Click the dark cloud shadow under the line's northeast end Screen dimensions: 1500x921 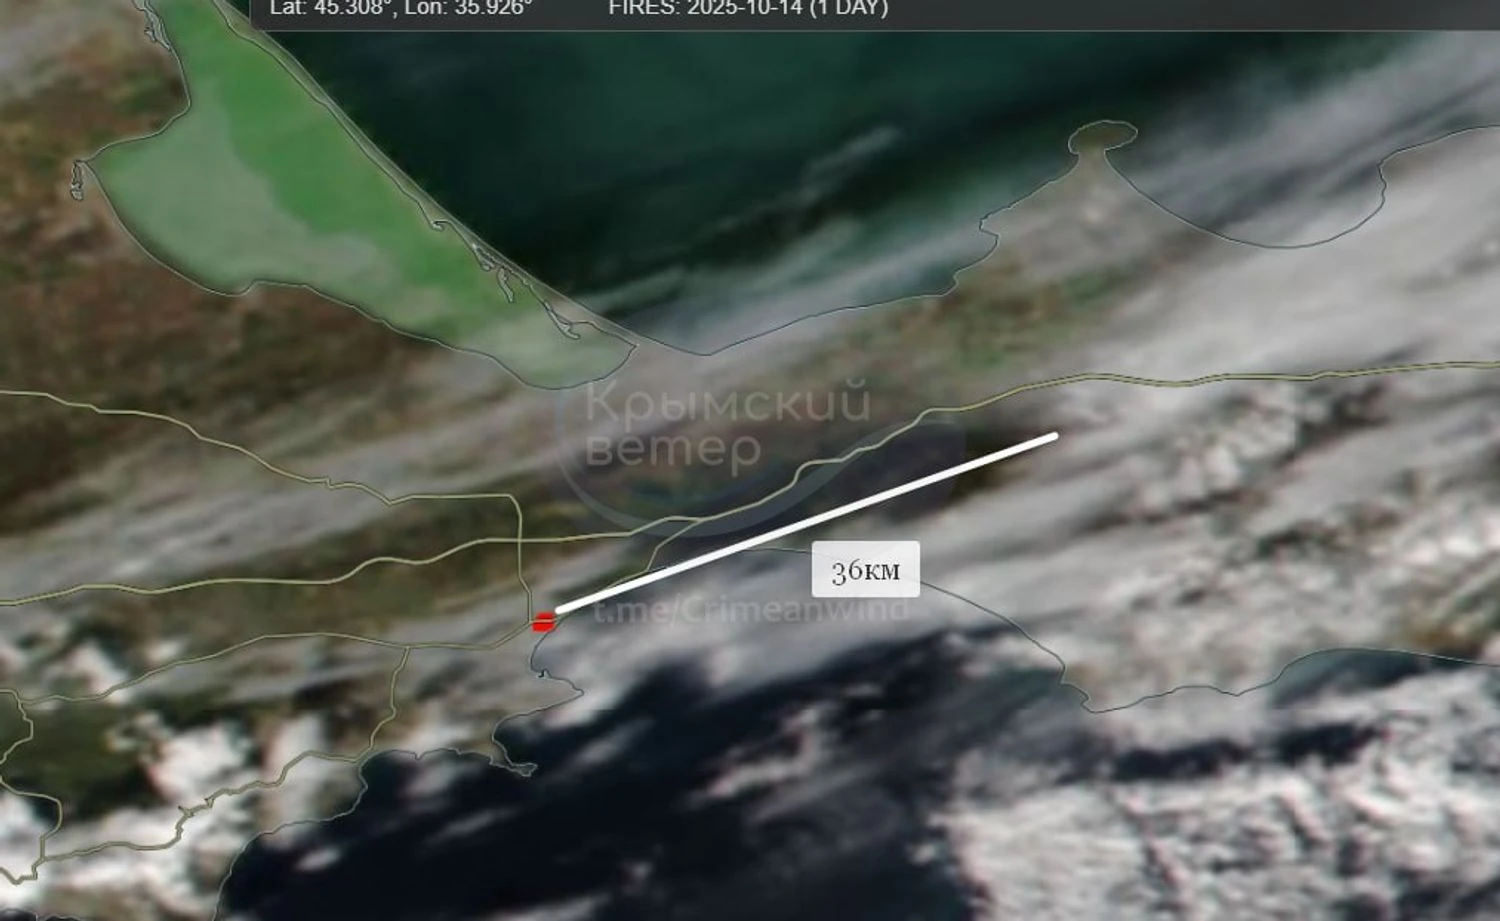pos(1000,470)
